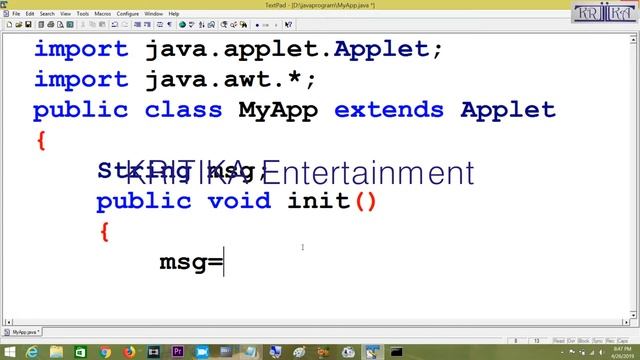Create a new document with the toolbar
This screenshot has height=360, width=640.
click(9, 24)
